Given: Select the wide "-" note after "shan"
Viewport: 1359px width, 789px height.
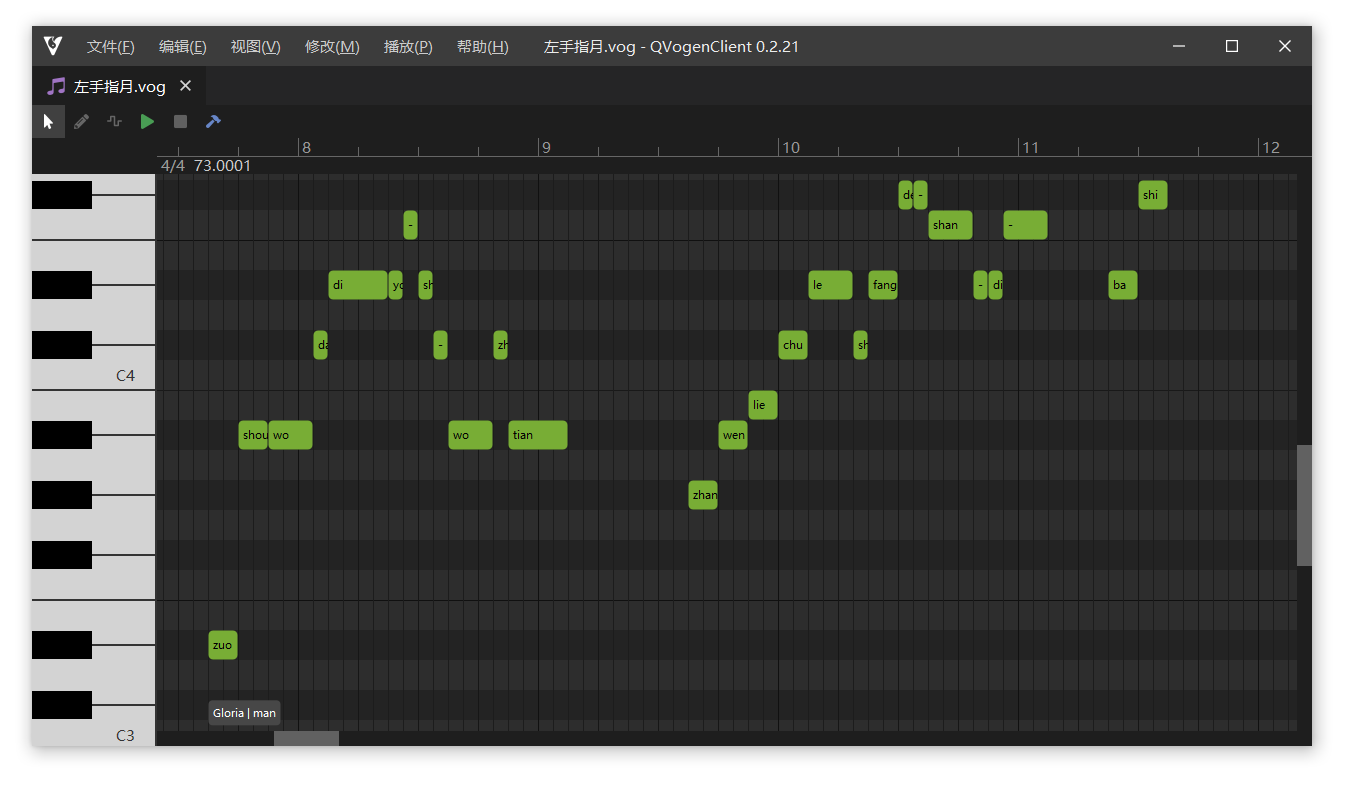Looking at the screenshot, I should 1026,225.
